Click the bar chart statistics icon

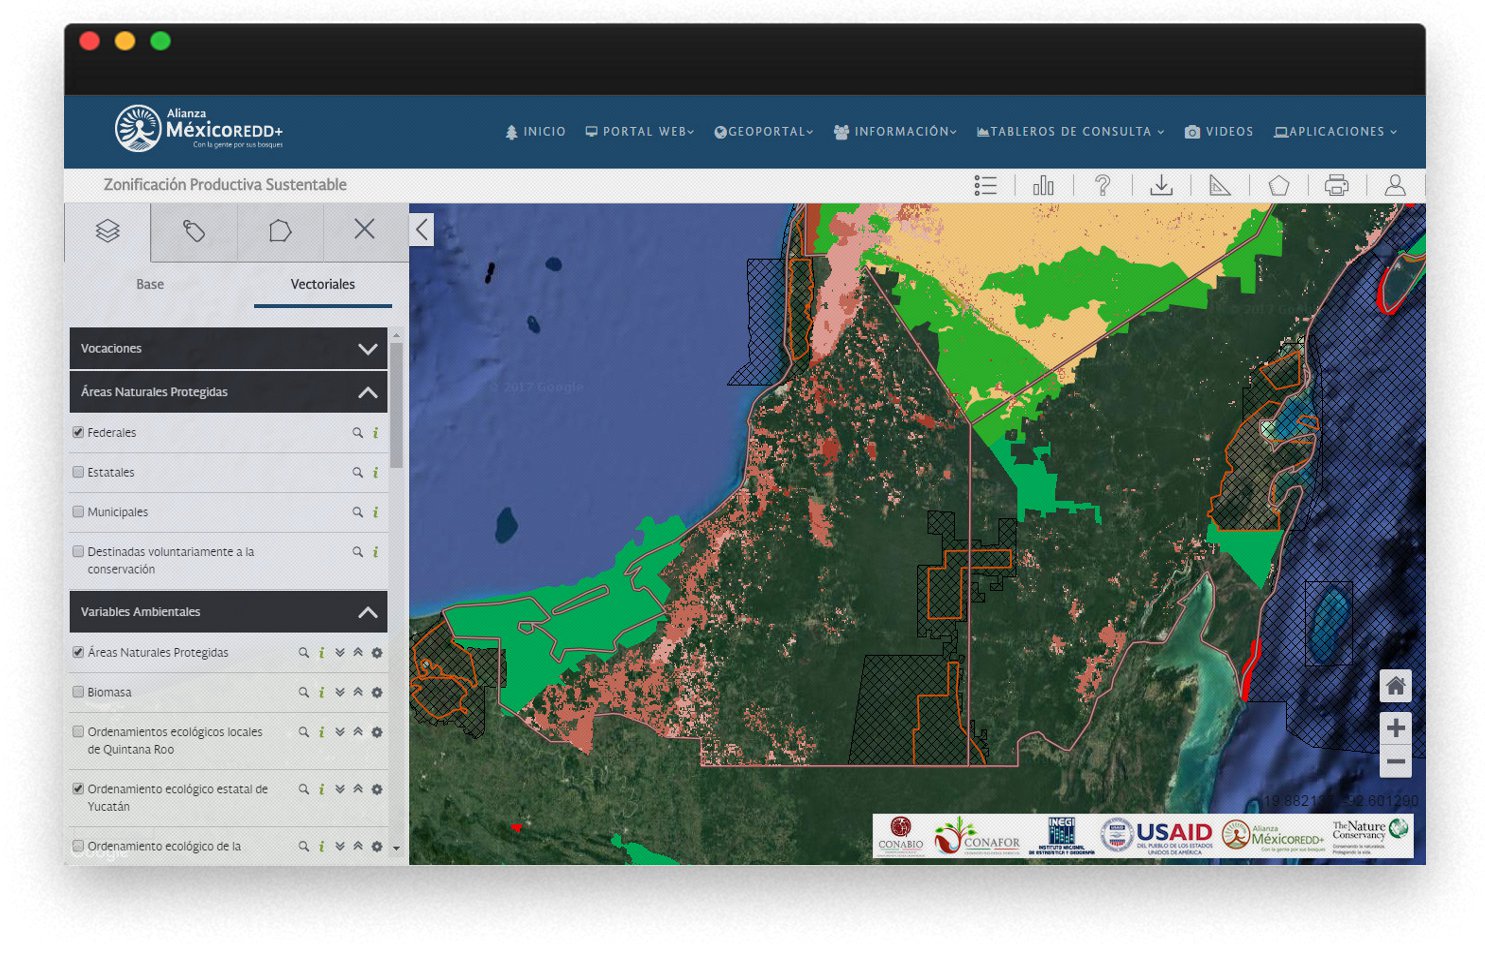pos(1043,185)
